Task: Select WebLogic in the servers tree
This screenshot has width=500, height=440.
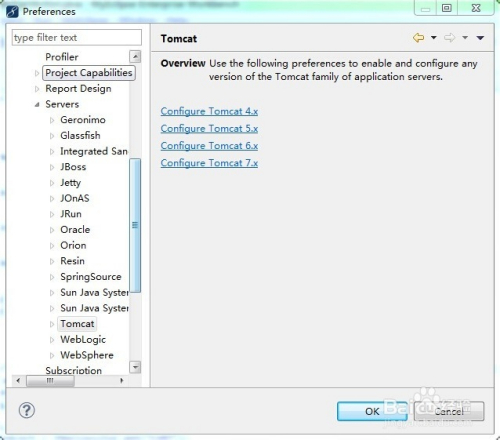Action: (83, 339)
